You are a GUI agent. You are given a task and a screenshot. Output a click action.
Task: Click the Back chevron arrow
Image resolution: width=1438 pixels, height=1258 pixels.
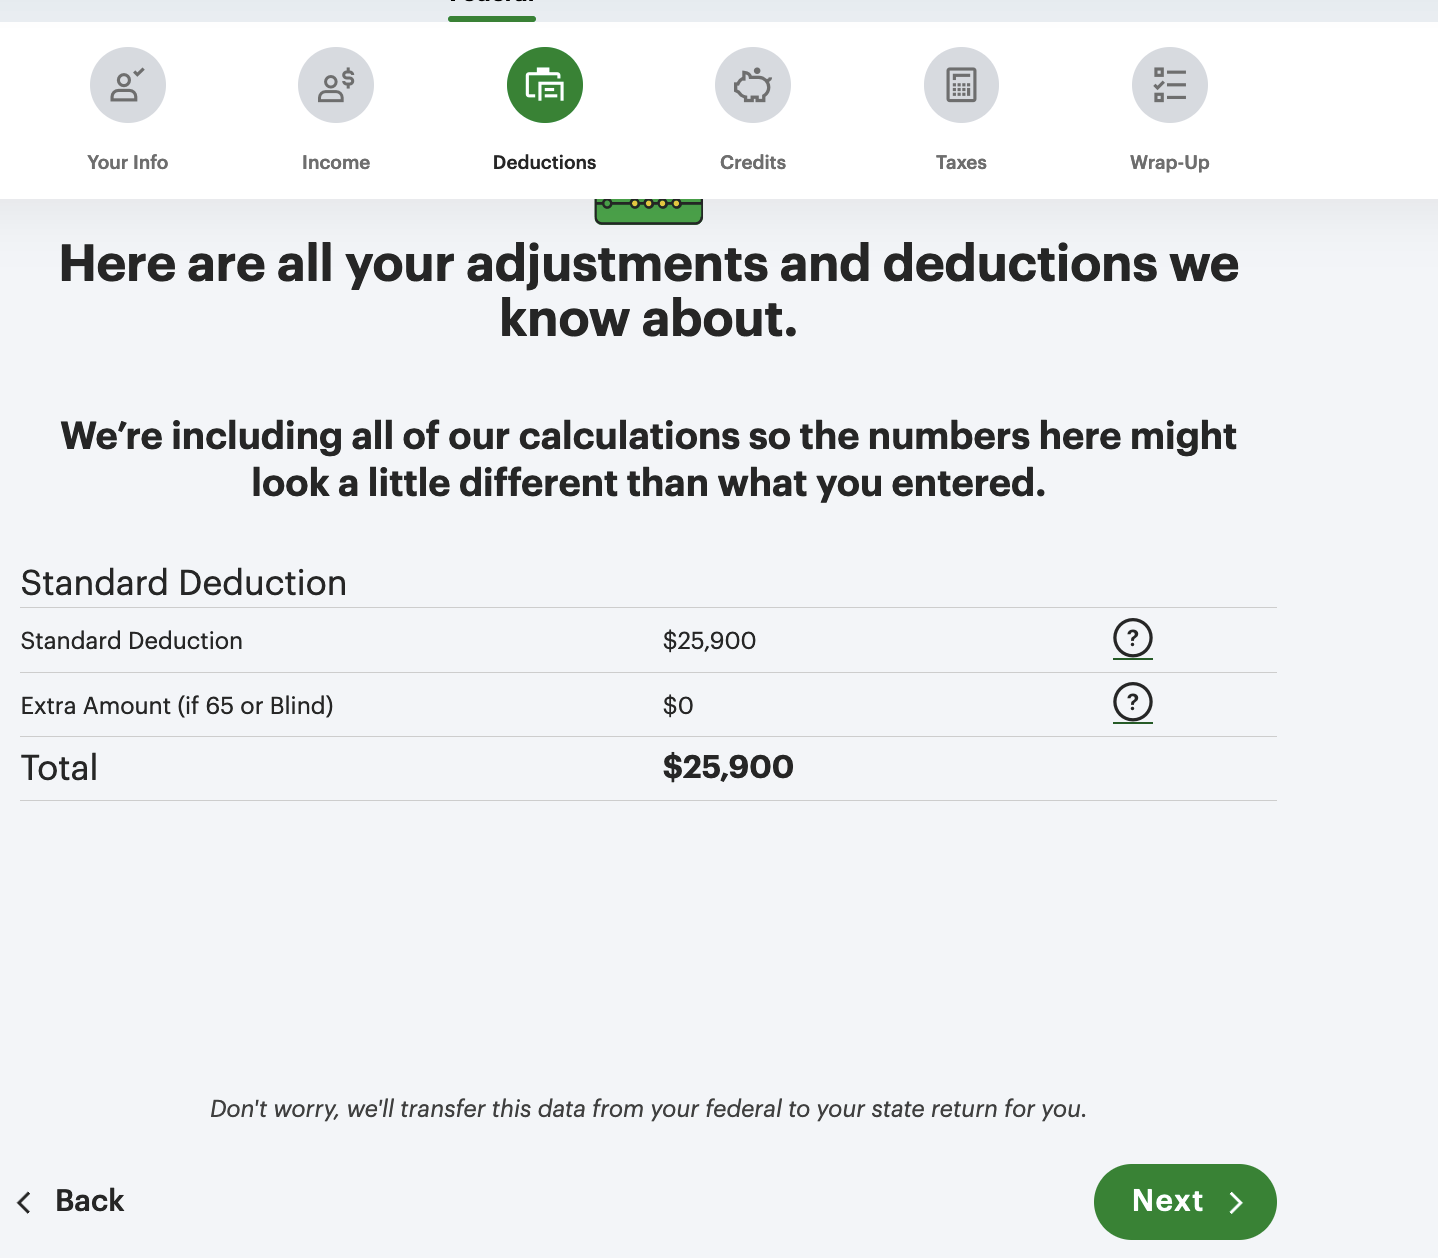[25, 1202]
